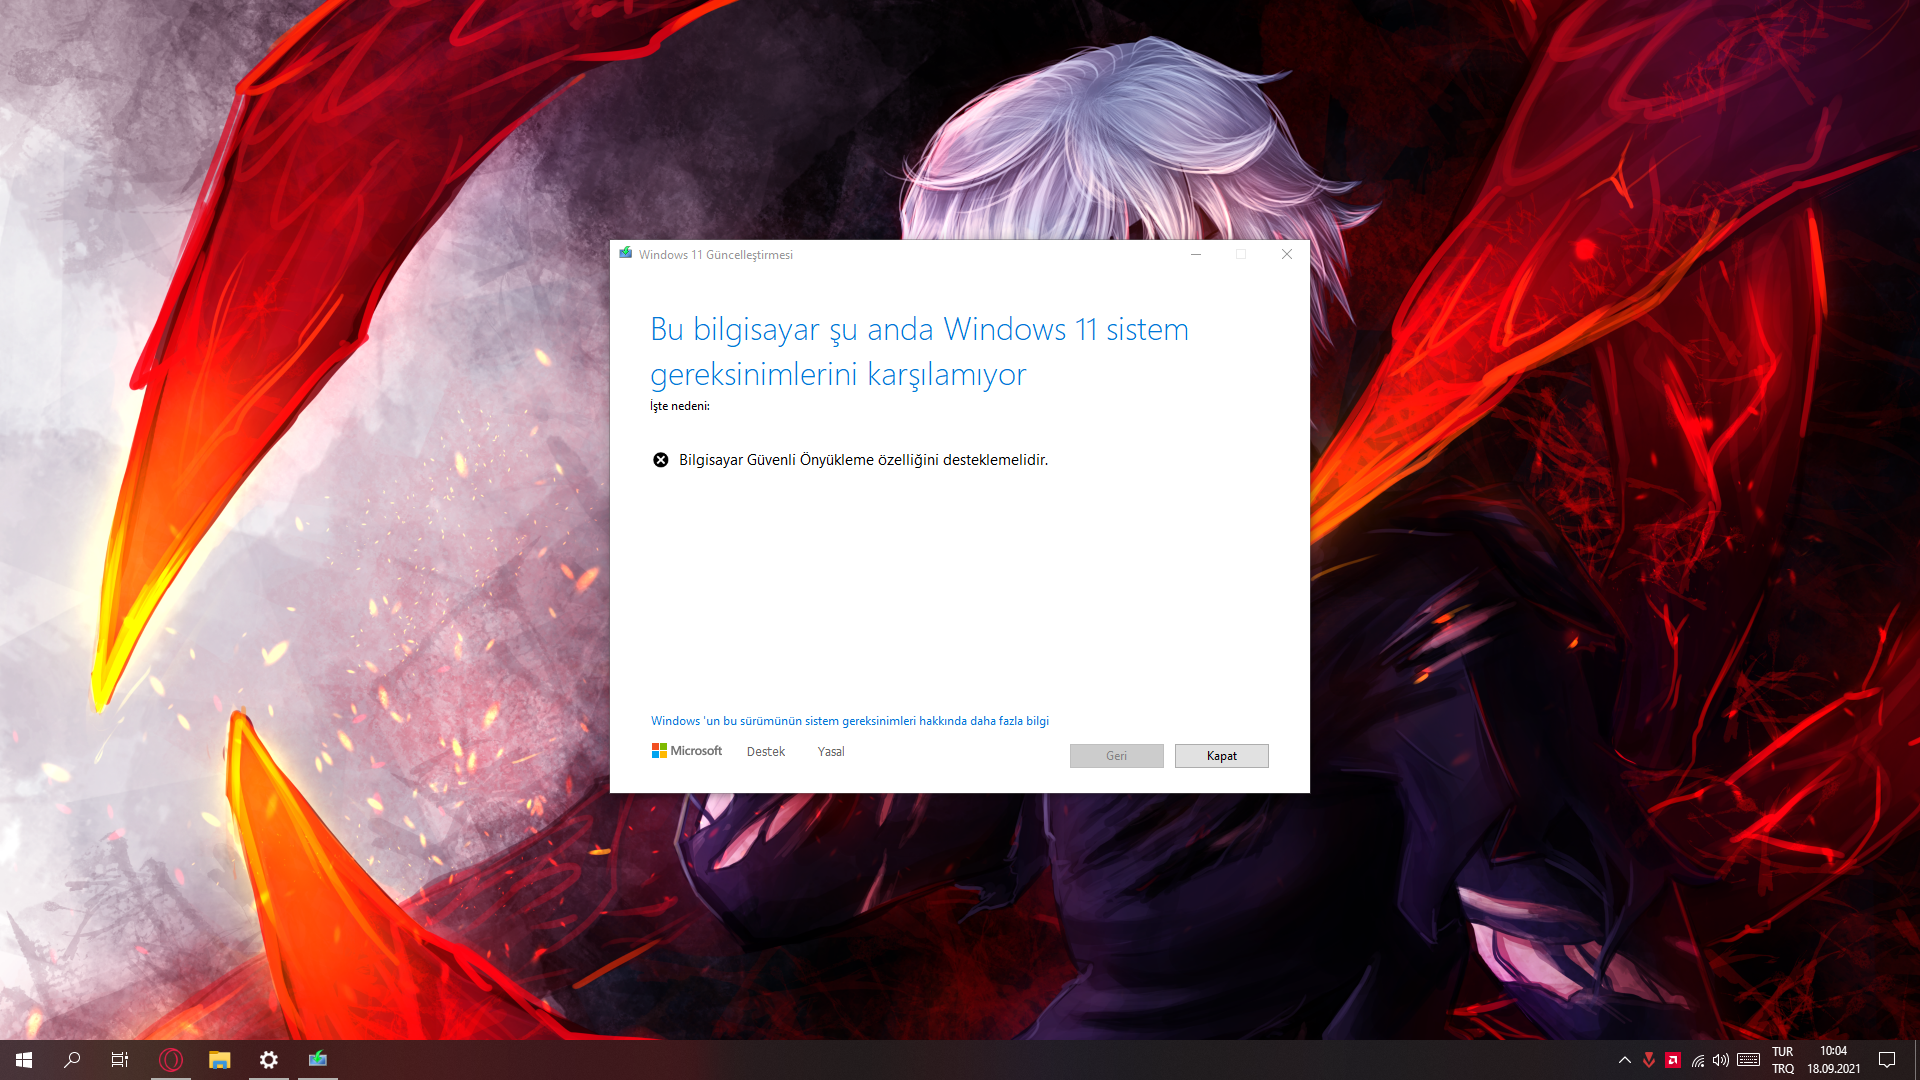Click the Microsoft logo in dialog
This screenshot has width=1920, height=1080.
point(687,751)
